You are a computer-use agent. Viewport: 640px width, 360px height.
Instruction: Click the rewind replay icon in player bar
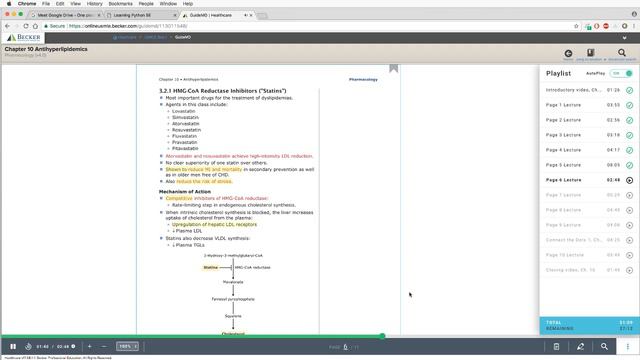(x=28, y=347)
